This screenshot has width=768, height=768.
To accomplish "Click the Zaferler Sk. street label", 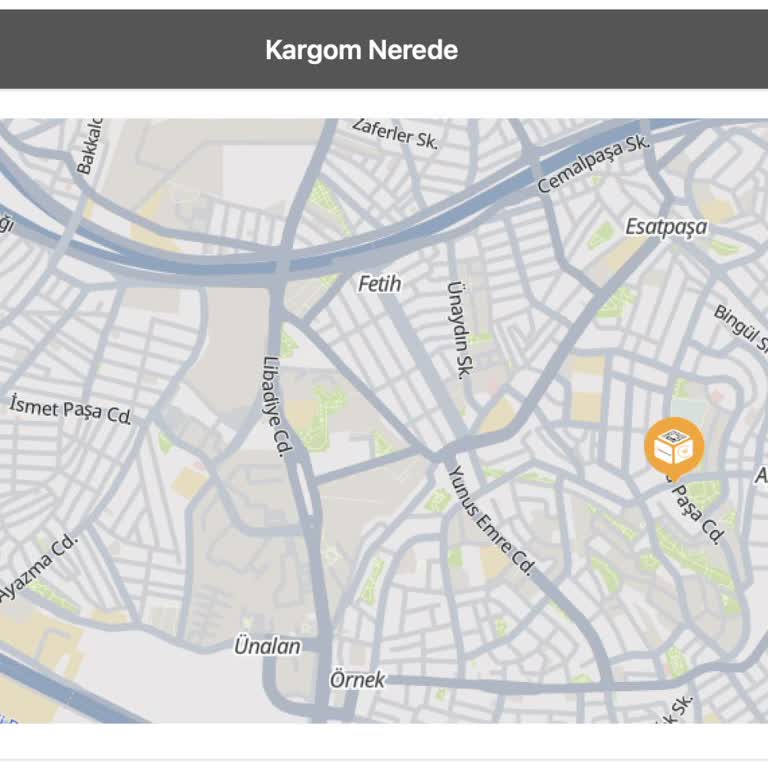I will [395, 133].
